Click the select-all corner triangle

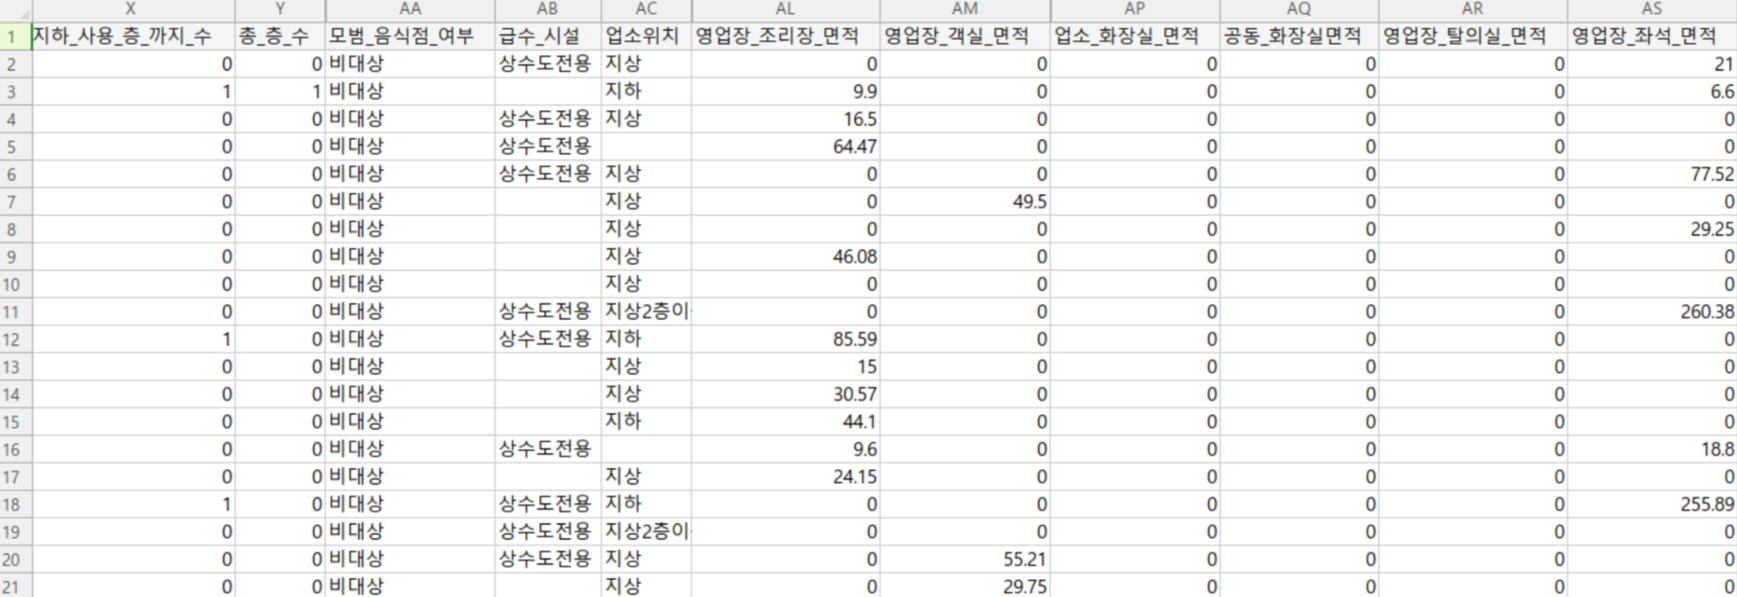pyautogui.click(x=16, y=10)
